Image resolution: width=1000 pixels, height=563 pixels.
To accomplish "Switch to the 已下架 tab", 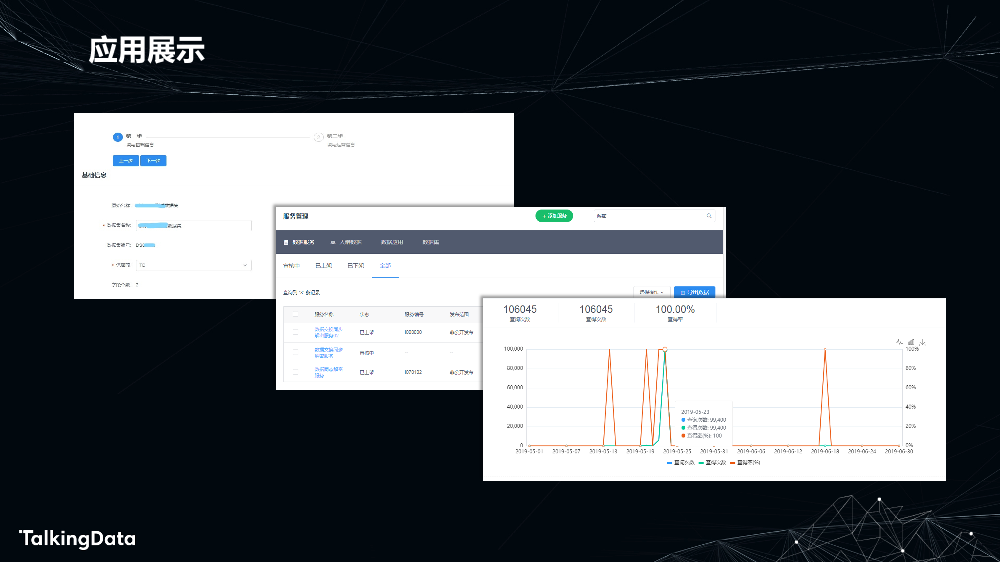I will [x=355, y=265].
